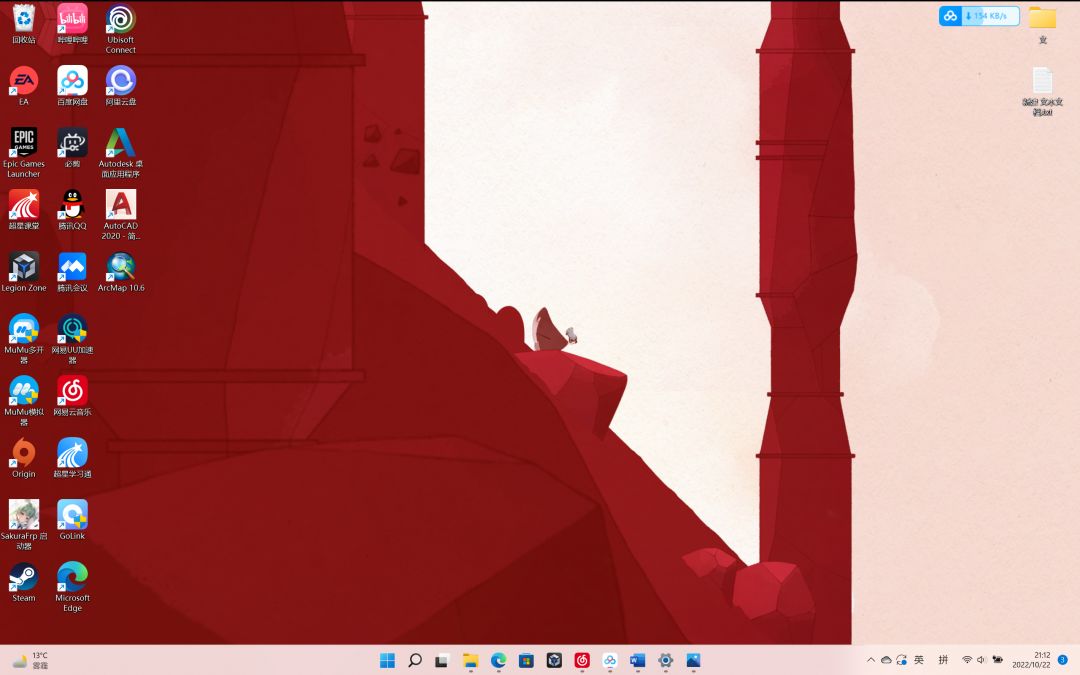The image size is (1080, 675).
Task: Toggle the 拼 pinyin input mode indicator
Action: point(944,660)
